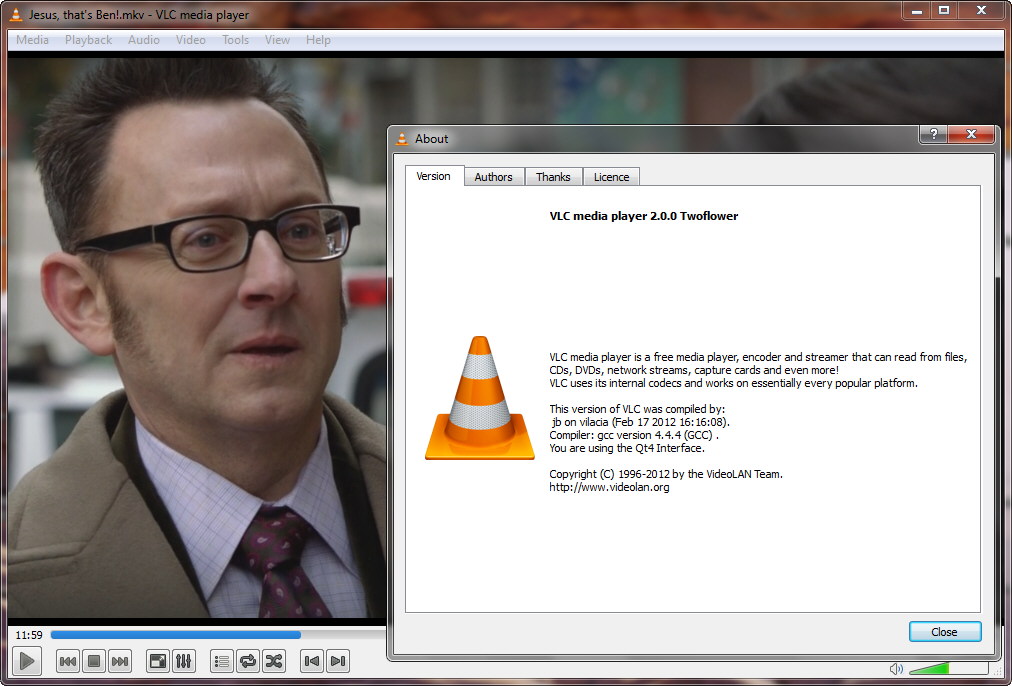Click the Close button in About dialog
Image resolution: width=1012 pixels, height=686 pixels.
[945, 632]
